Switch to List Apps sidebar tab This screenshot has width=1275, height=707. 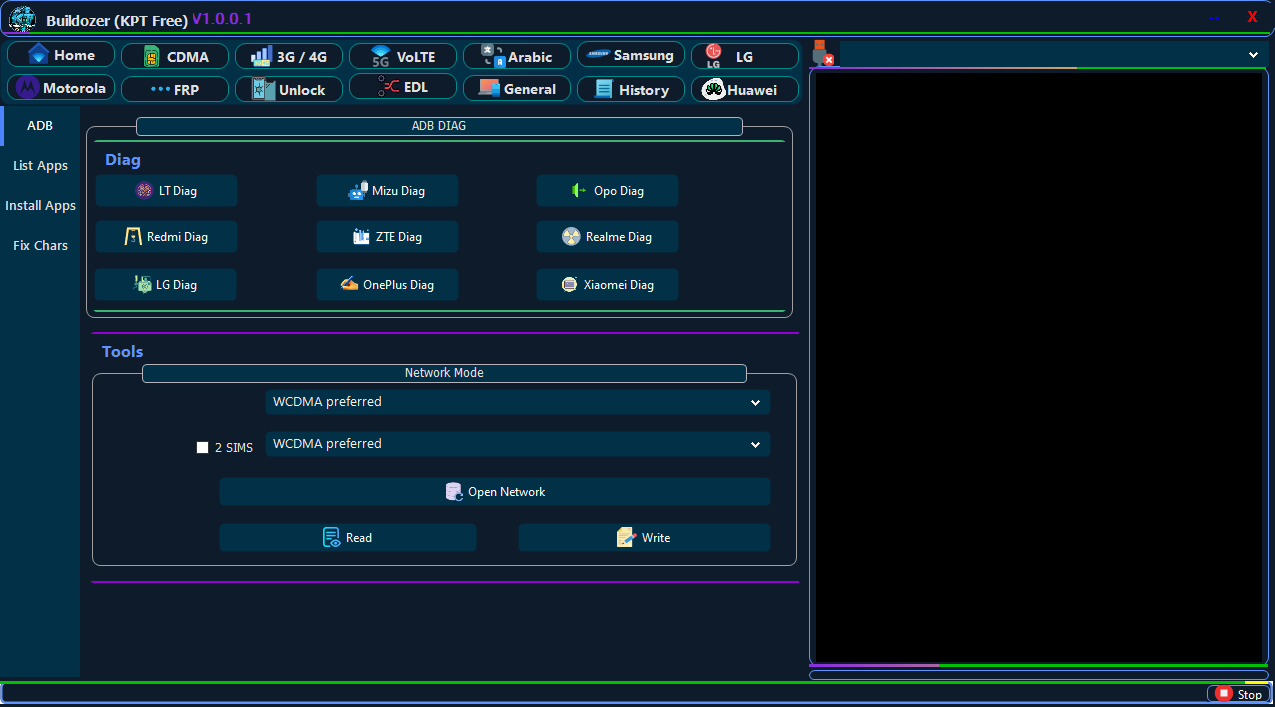[x=40, y=166]
